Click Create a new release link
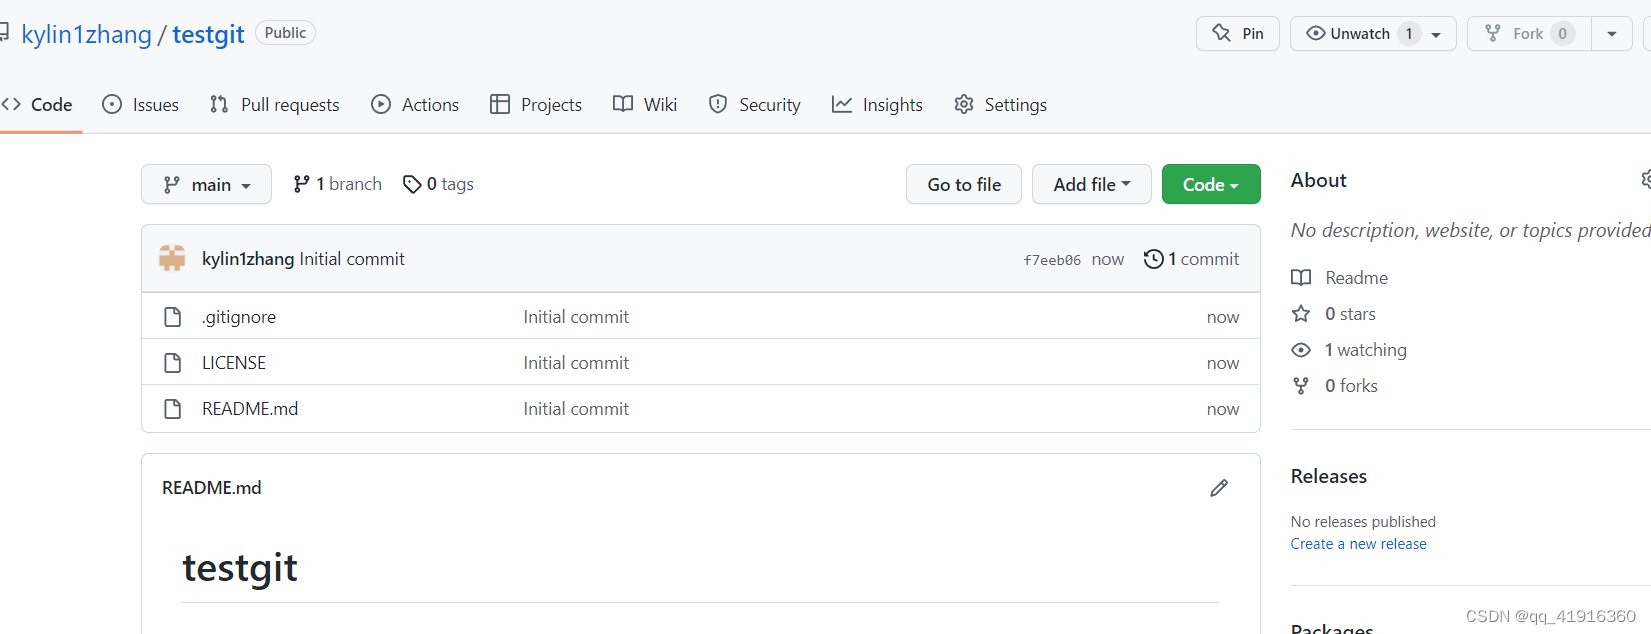 (1358, 544)
